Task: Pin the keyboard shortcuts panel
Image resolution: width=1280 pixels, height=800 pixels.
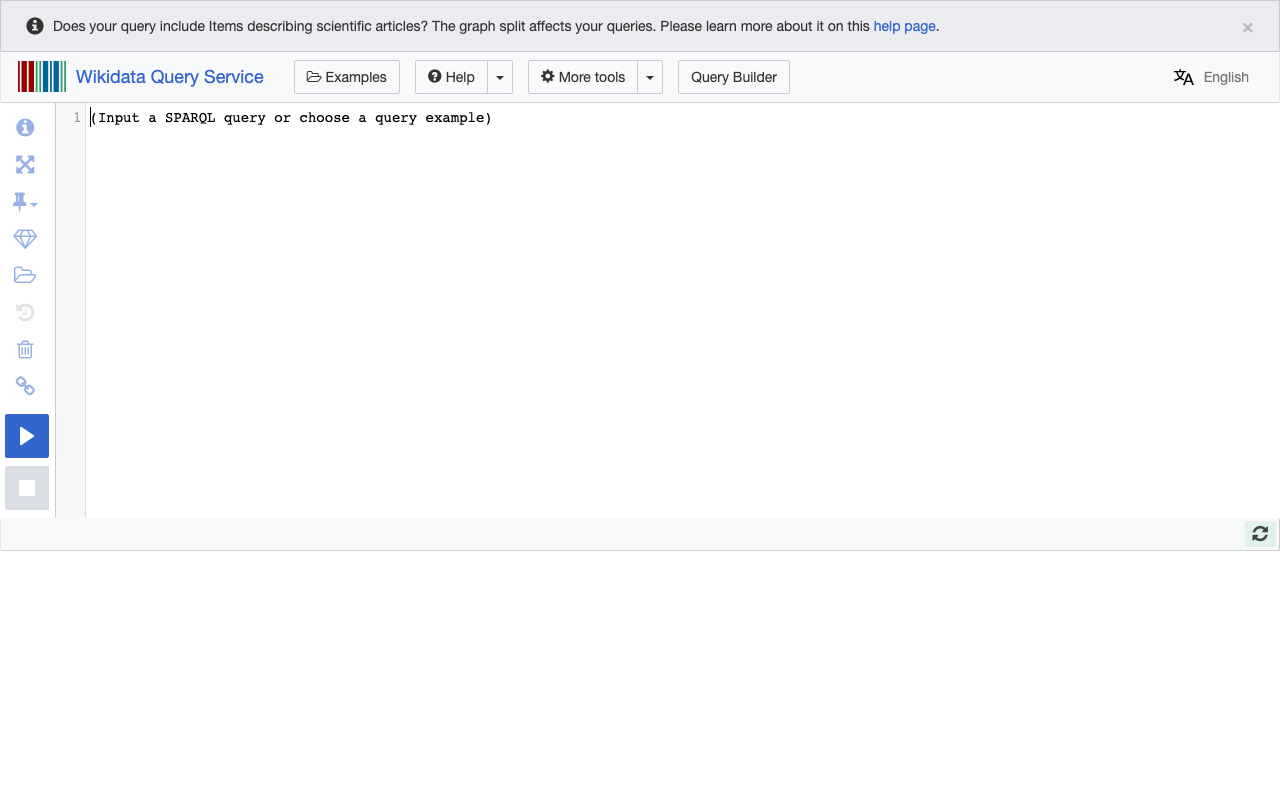Action: [21, 200]
